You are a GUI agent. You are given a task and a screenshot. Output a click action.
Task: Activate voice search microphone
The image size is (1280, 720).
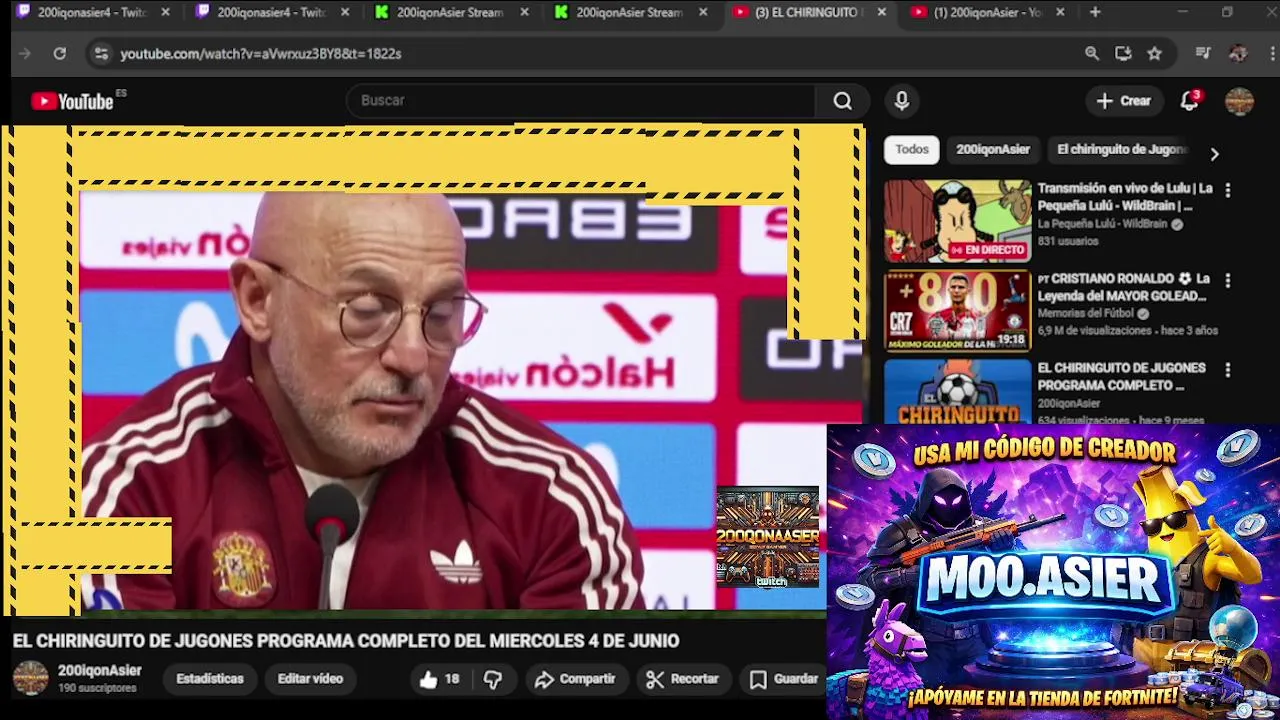tap(902, 100)
